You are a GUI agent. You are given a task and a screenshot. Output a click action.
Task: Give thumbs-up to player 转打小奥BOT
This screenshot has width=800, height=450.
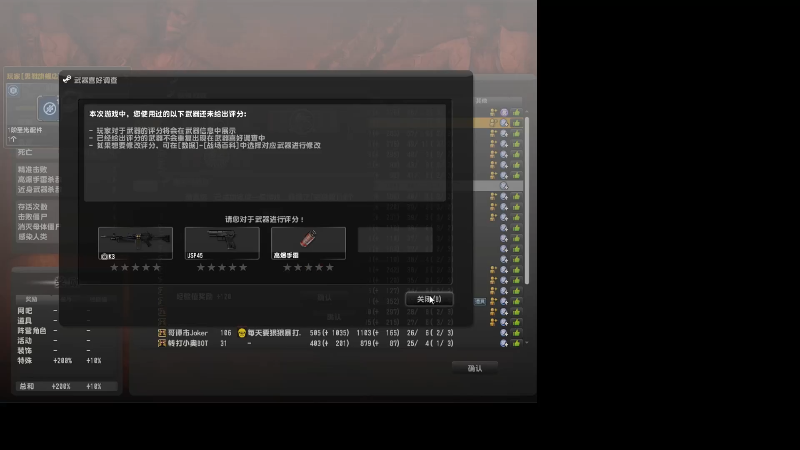[x=516, y=343]
